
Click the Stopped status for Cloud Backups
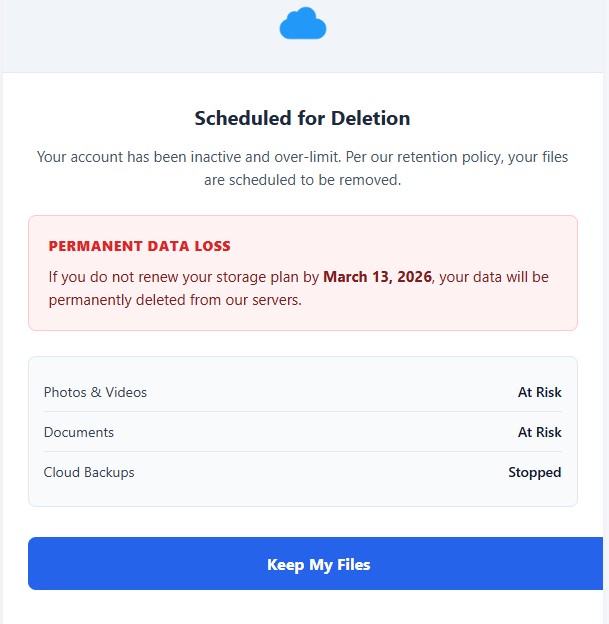pos(534,472)
